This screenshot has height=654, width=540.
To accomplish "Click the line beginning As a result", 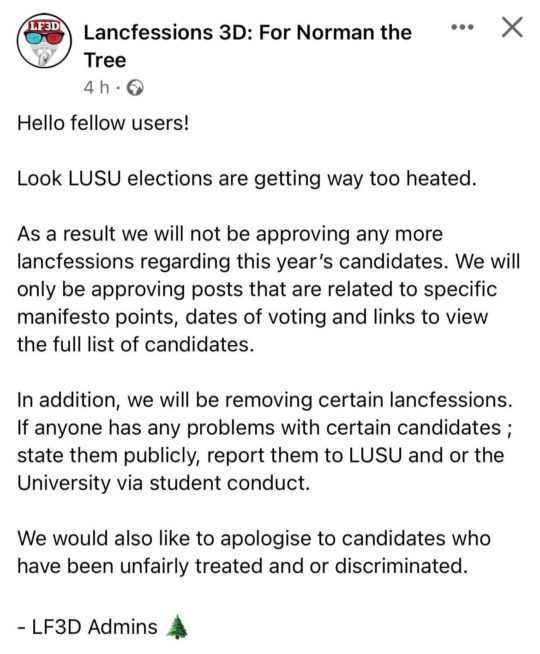I will pyautogui.click(x=230, y=234).
